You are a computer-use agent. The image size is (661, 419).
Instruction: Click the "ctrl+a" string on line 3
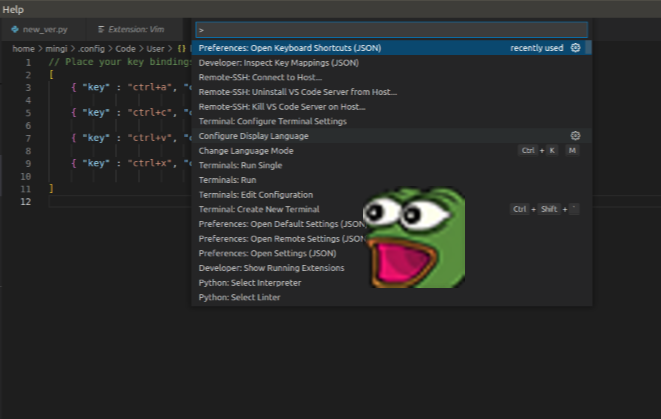pos(149,87)
